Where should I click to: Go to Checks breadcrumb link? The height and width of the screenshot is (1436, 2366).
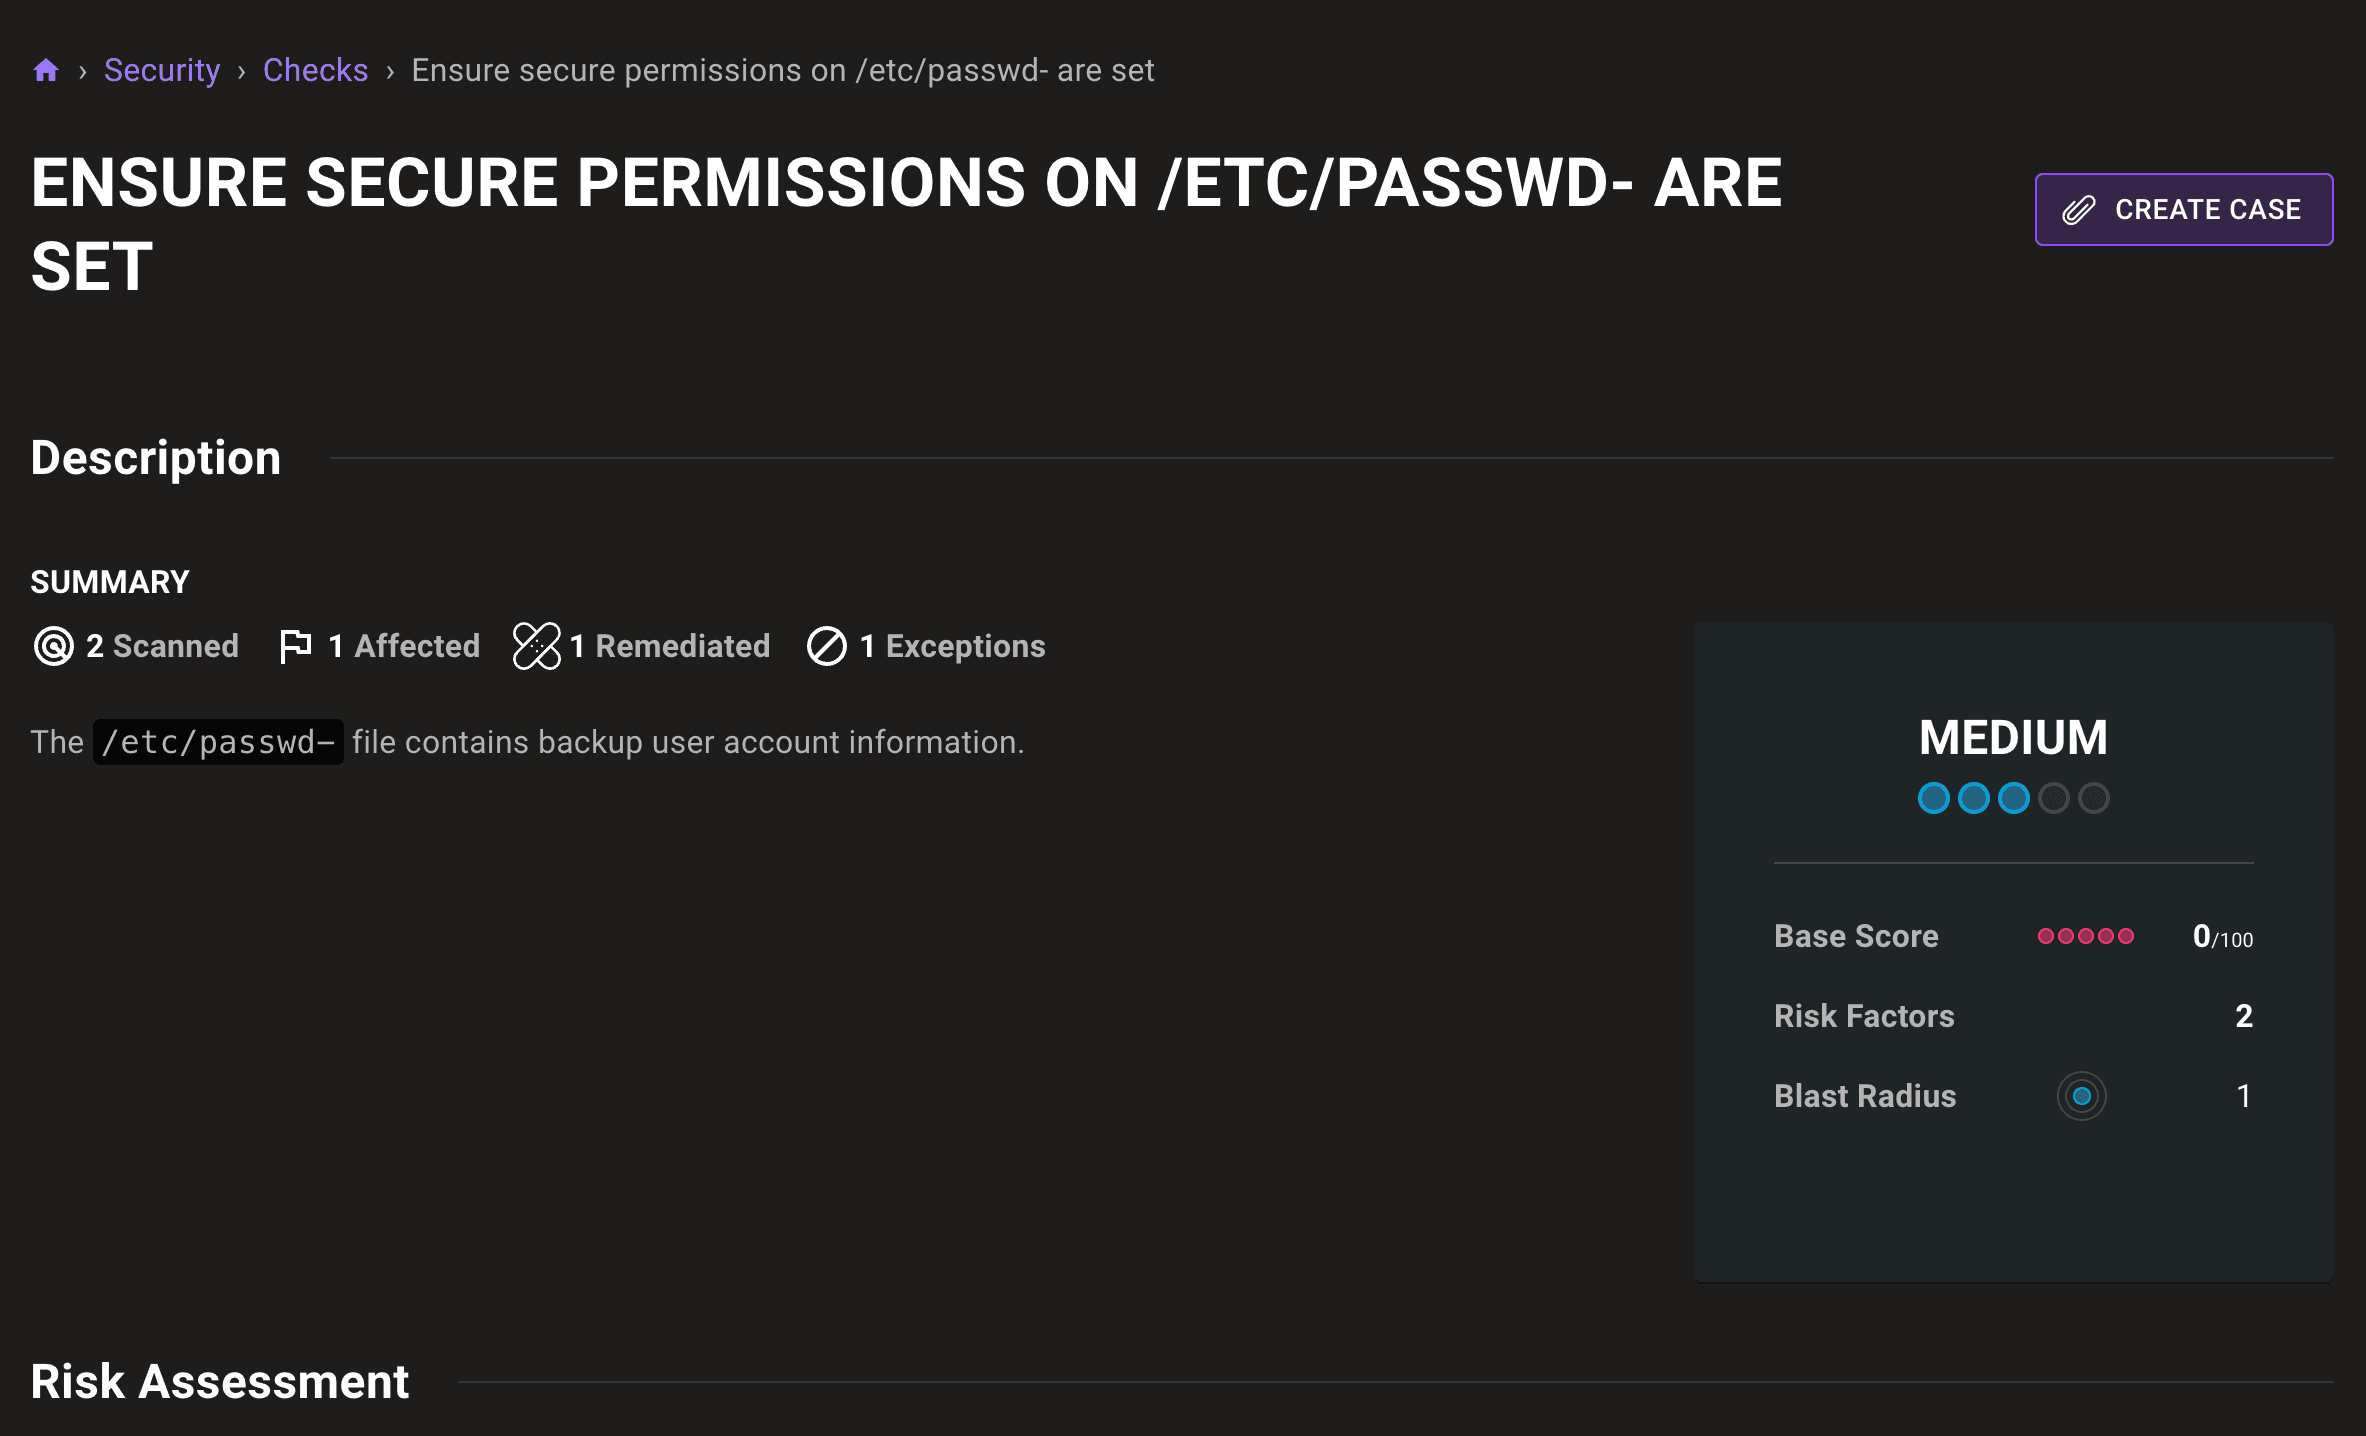(315, 70)
